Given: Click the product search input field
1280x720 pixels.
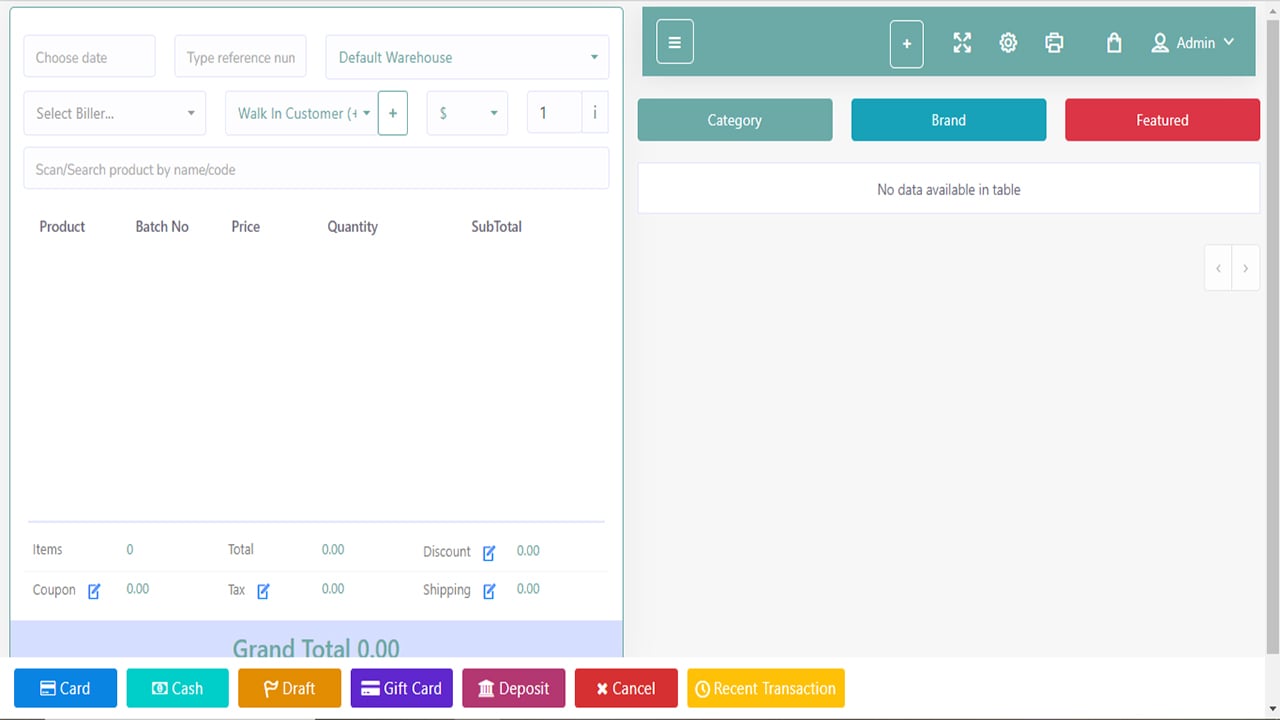Looking at the screenshot, I should 316,169.
